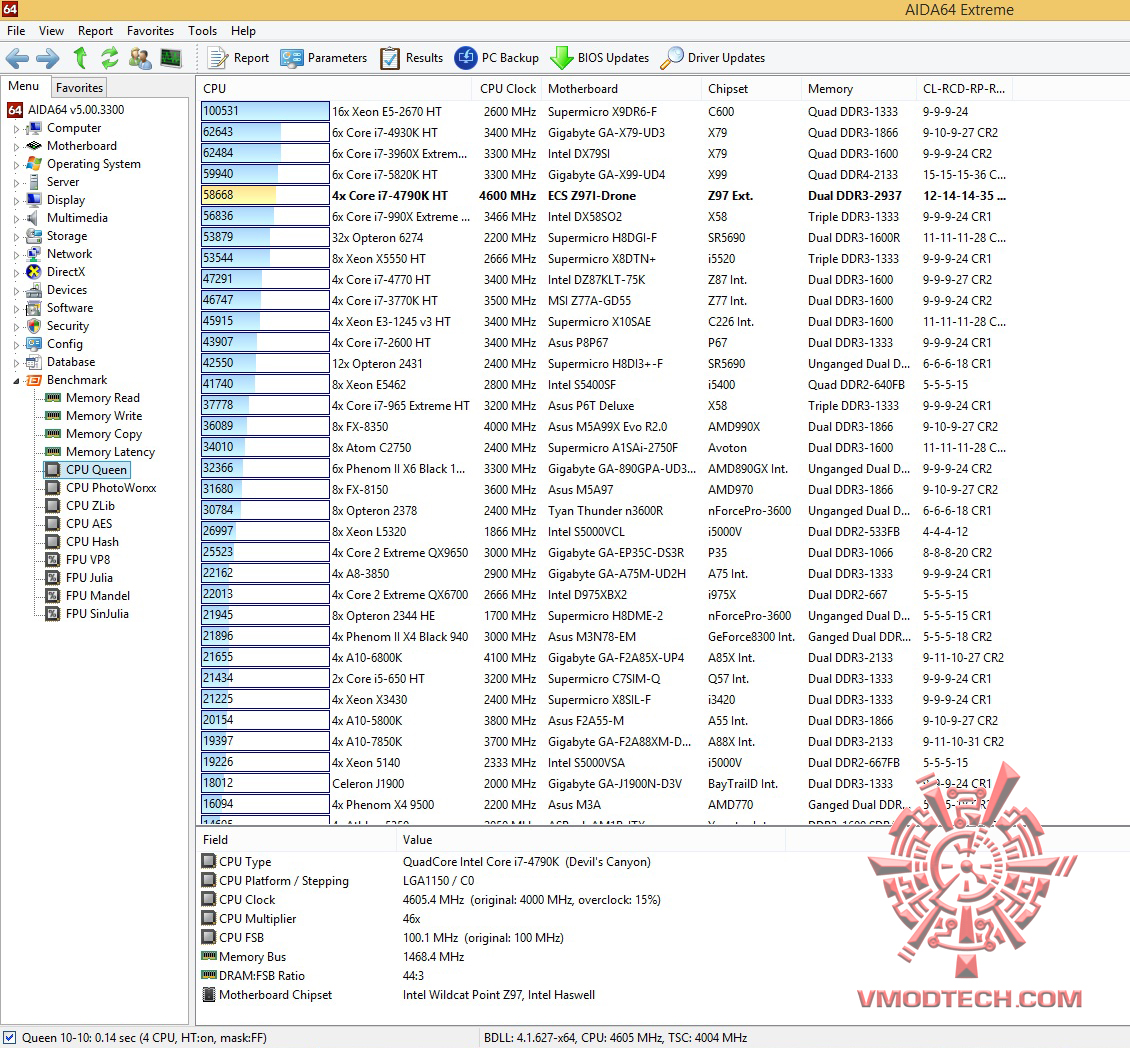Click the 100531 score bar

click(x=264, y=111)
